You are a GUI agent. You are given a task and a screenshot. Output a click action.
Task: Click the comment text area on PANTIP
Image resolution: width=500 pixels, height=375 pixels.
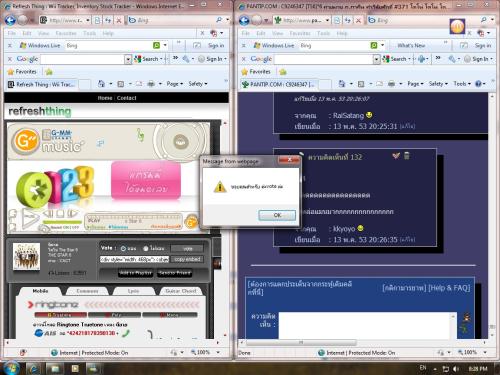click(367, 325)
